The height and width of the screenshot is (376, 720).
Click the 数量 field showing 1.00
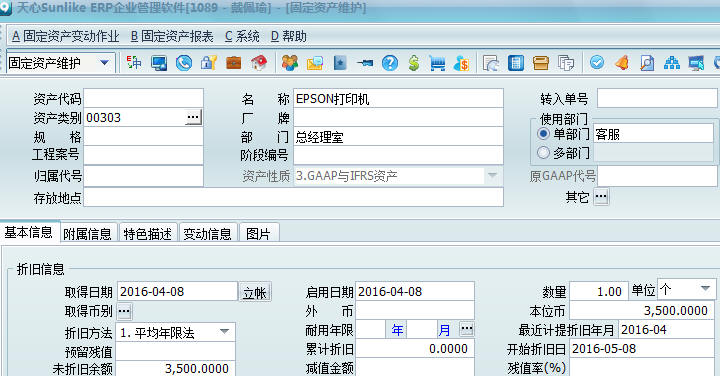599,292
